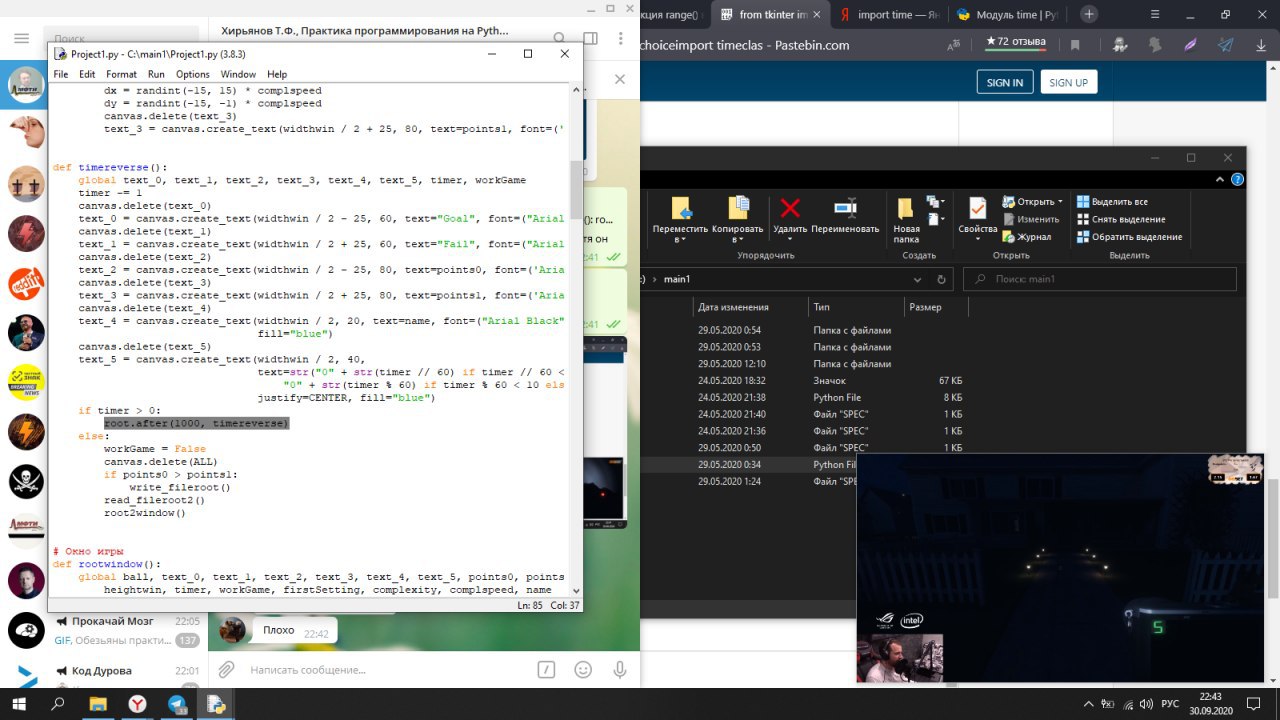
Task: Click the voice message microphone in Telegram
Action: point(619,670)
